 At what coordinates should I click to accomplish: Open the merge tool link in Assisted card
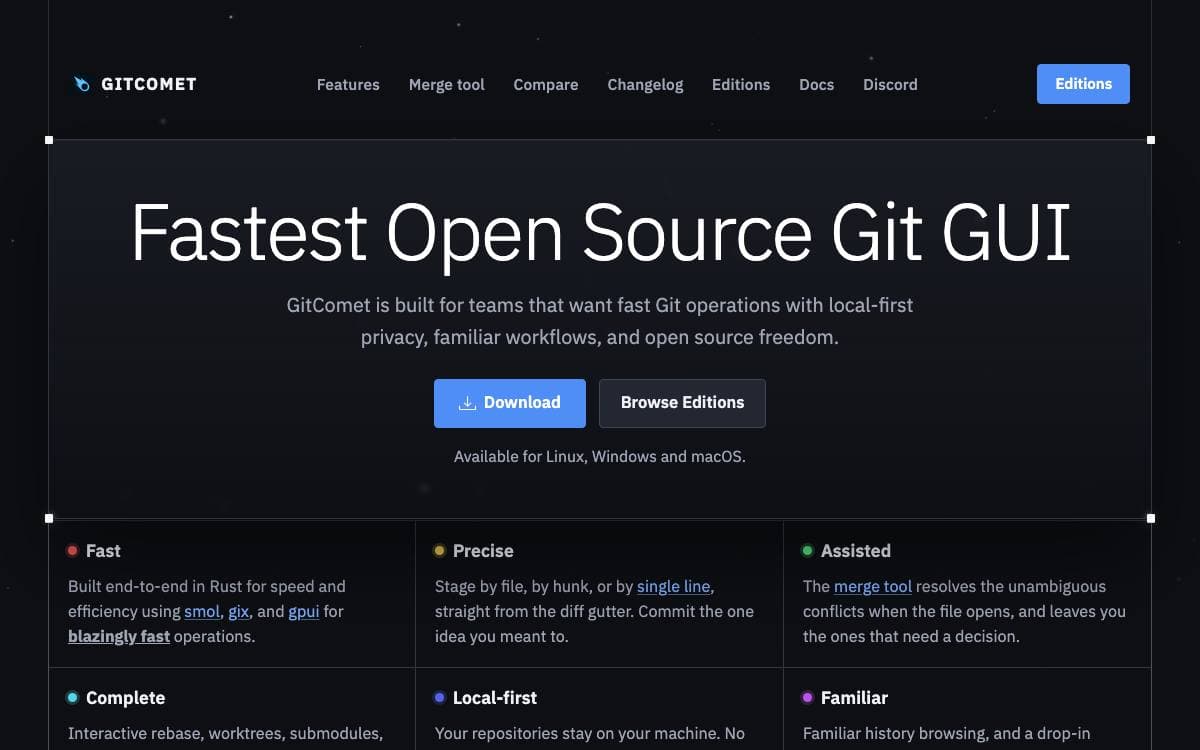(873, 586)
